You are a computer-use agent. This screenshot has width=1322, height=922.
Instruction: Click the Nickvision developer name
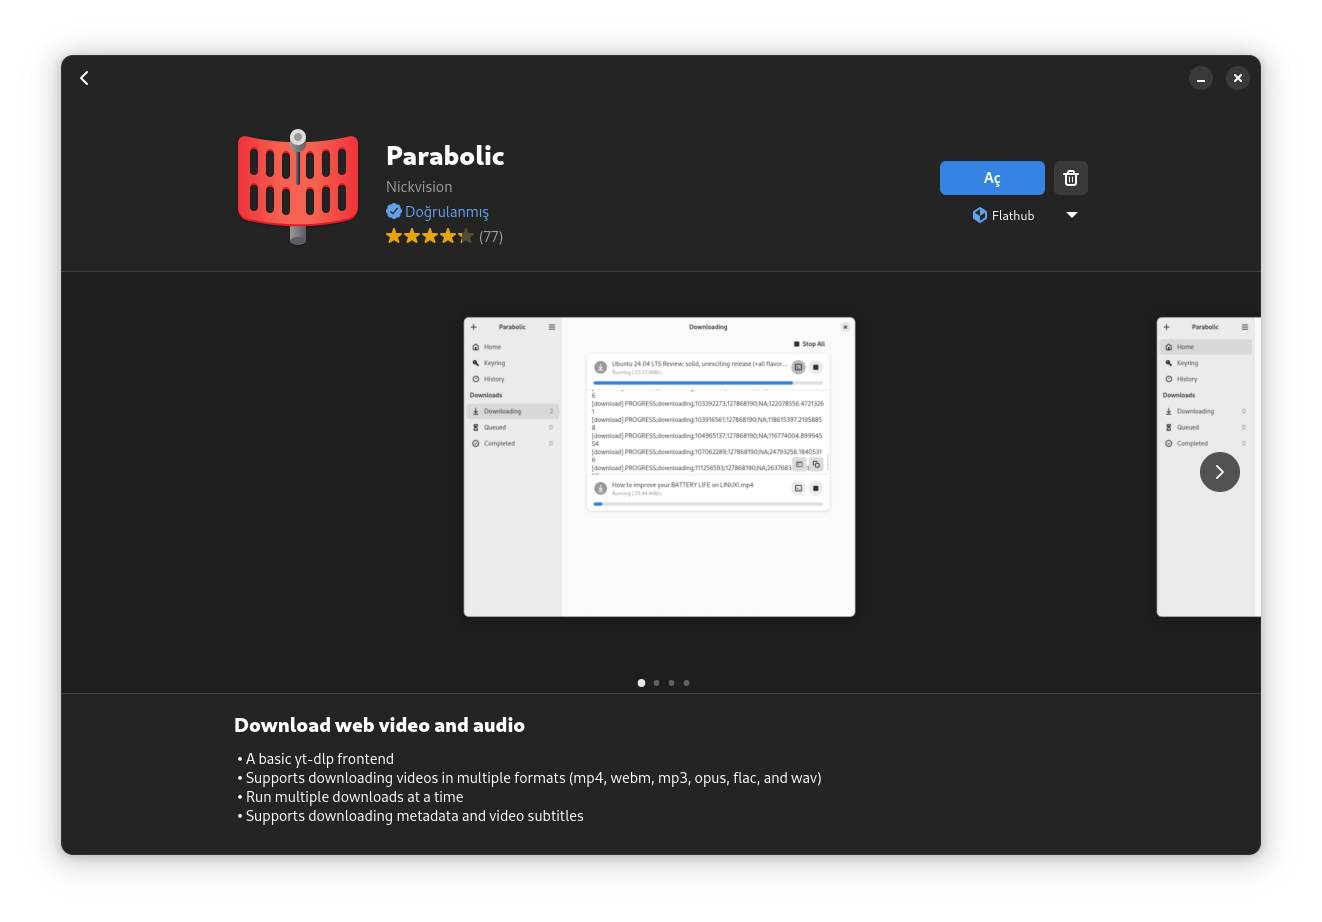[419, 187]
